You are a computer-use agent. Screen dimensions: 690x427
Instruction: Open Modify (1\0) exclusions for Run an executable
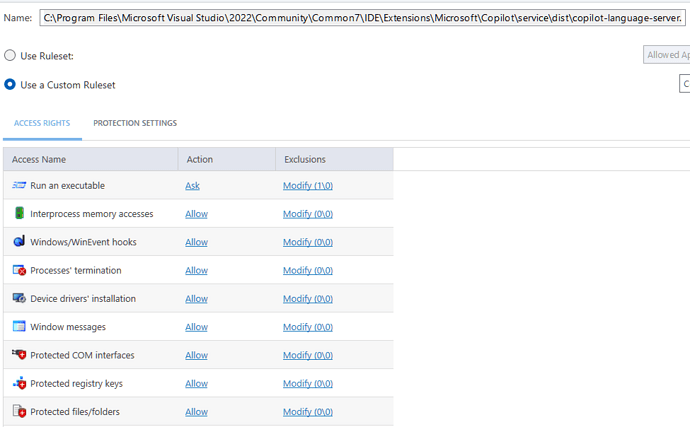point(308,186)
